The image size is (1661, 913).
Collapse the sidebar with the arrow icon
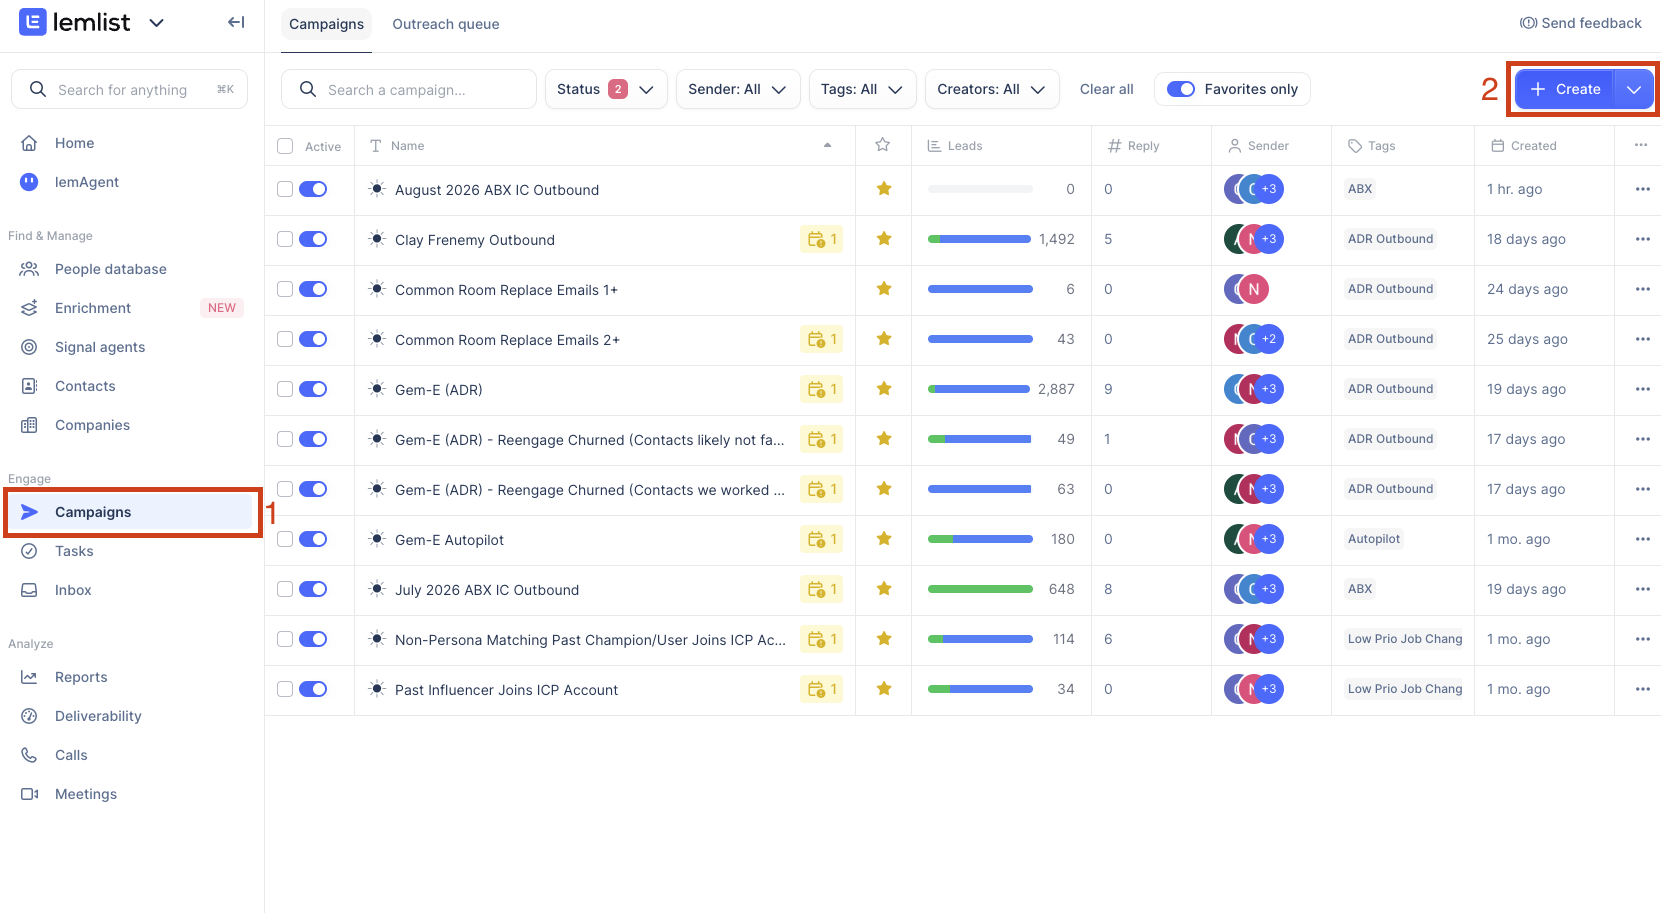[x=236, y=22]
